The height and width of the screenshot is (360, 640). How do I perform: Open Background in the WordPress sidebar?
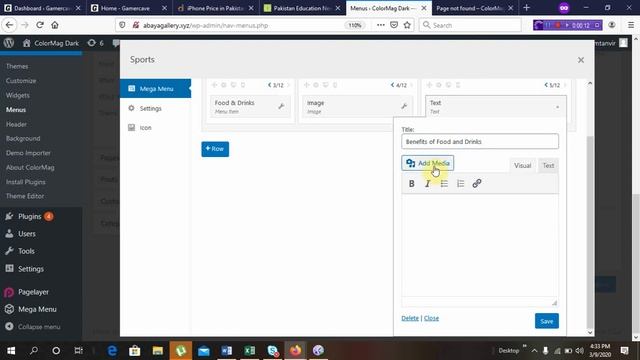[23, 139]
